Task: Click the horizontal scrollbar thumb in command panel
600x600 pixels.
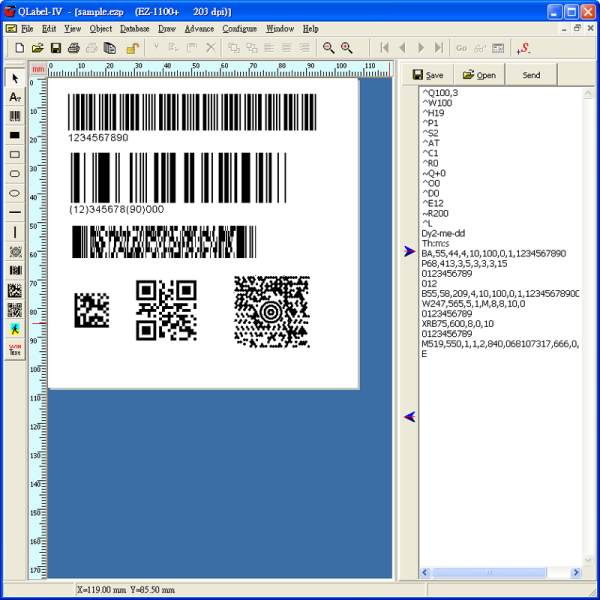Action: tap(489, 572)
